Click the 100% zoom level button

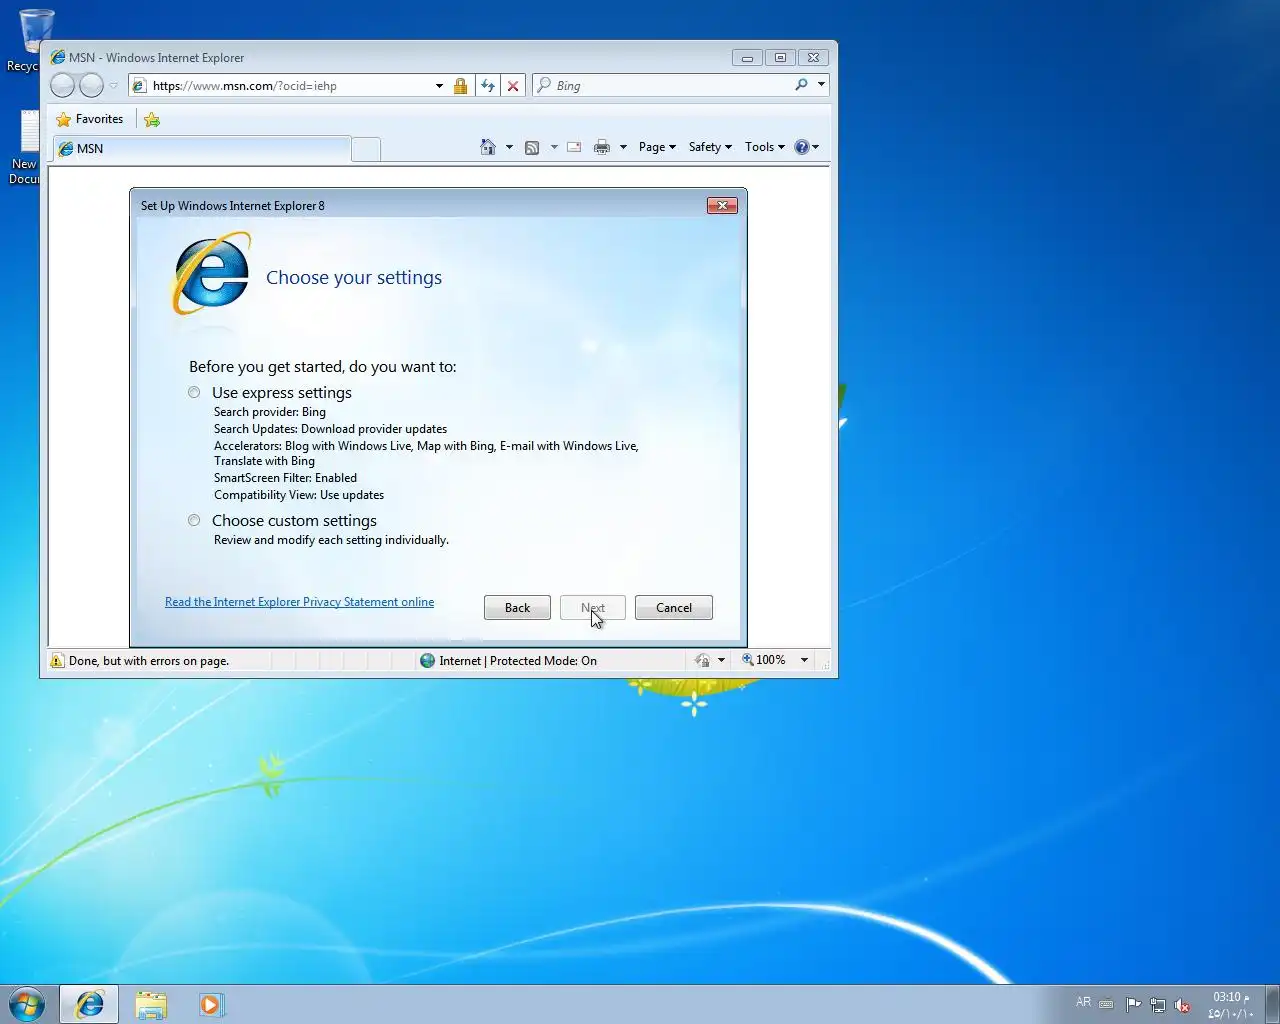(x=764, y=660)
